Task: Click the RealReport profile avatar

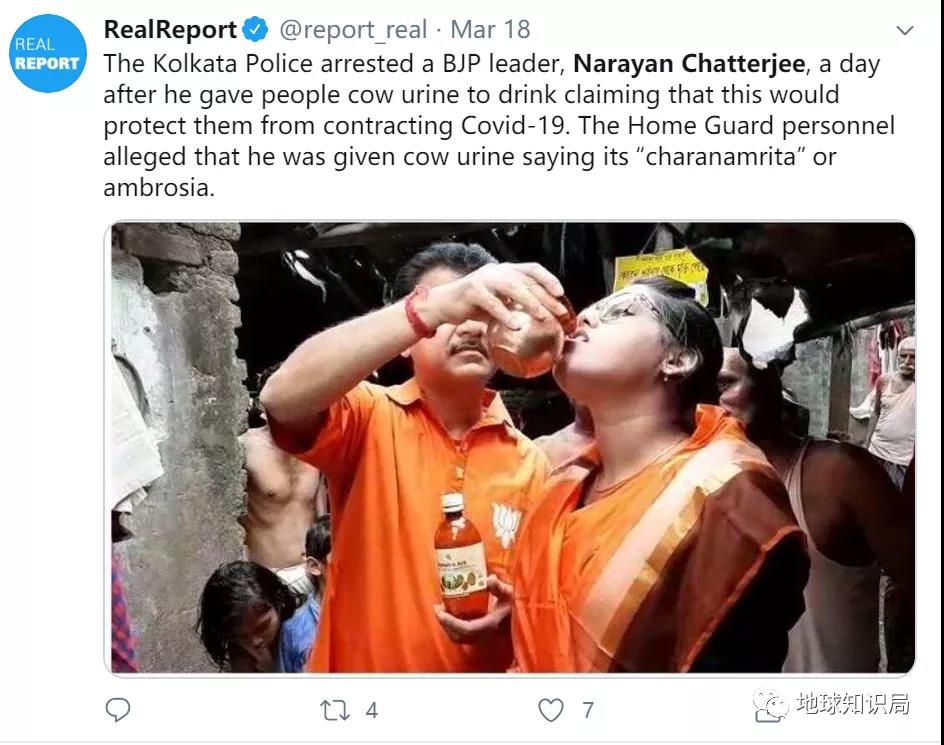Action: pyautogui.click(x=48, y=54)
